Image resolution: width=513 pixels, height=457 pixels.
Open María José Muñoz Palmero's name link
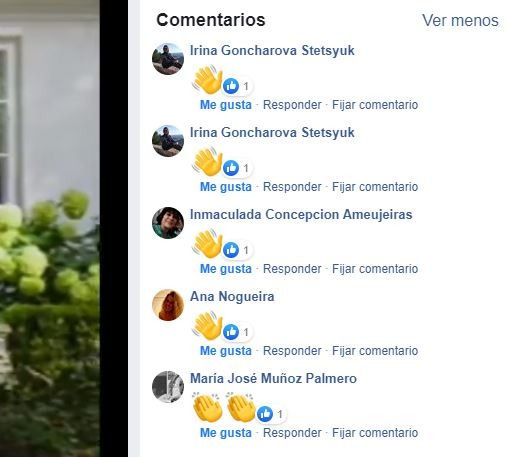pos(273,379)
